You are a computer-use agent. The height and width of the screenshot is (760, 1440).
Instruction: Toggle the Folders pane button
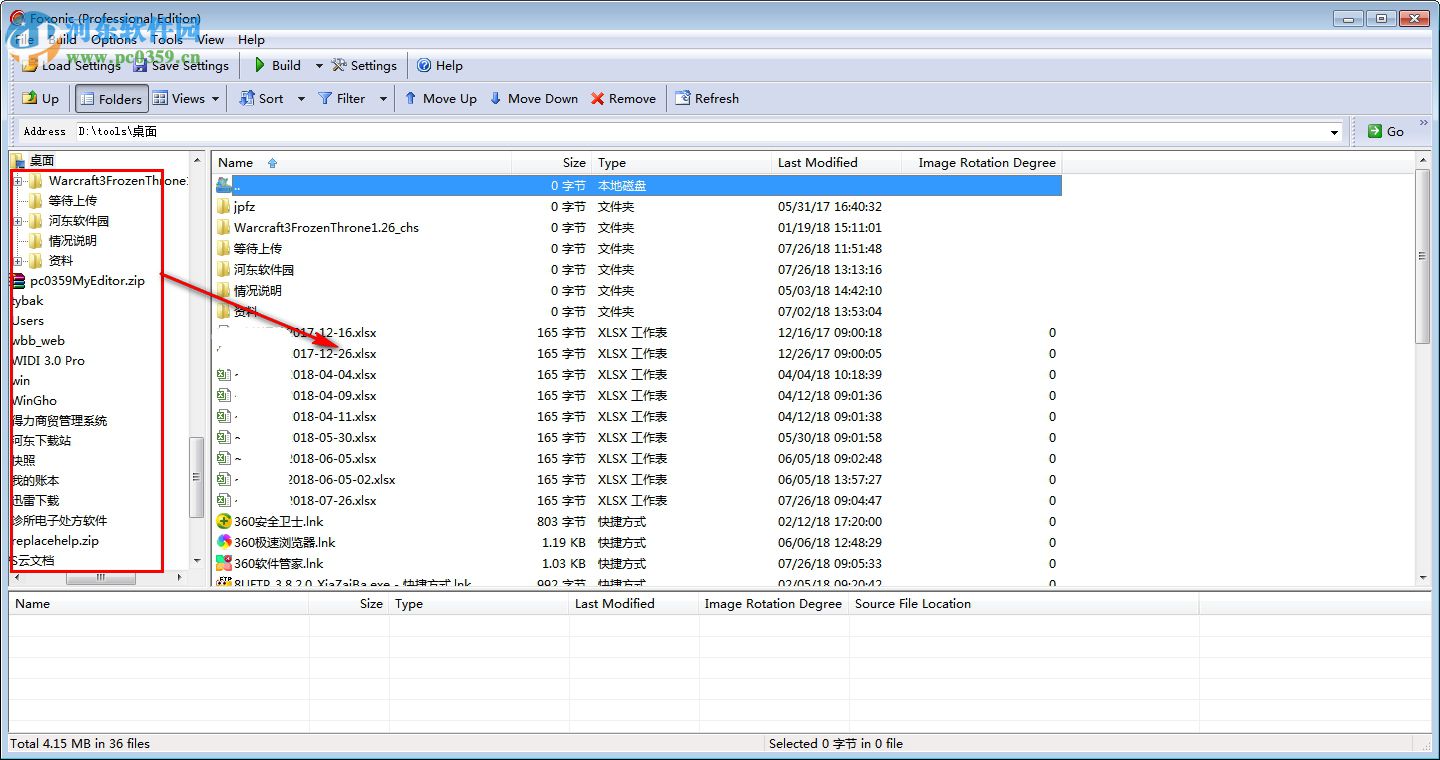click(111, 99)
